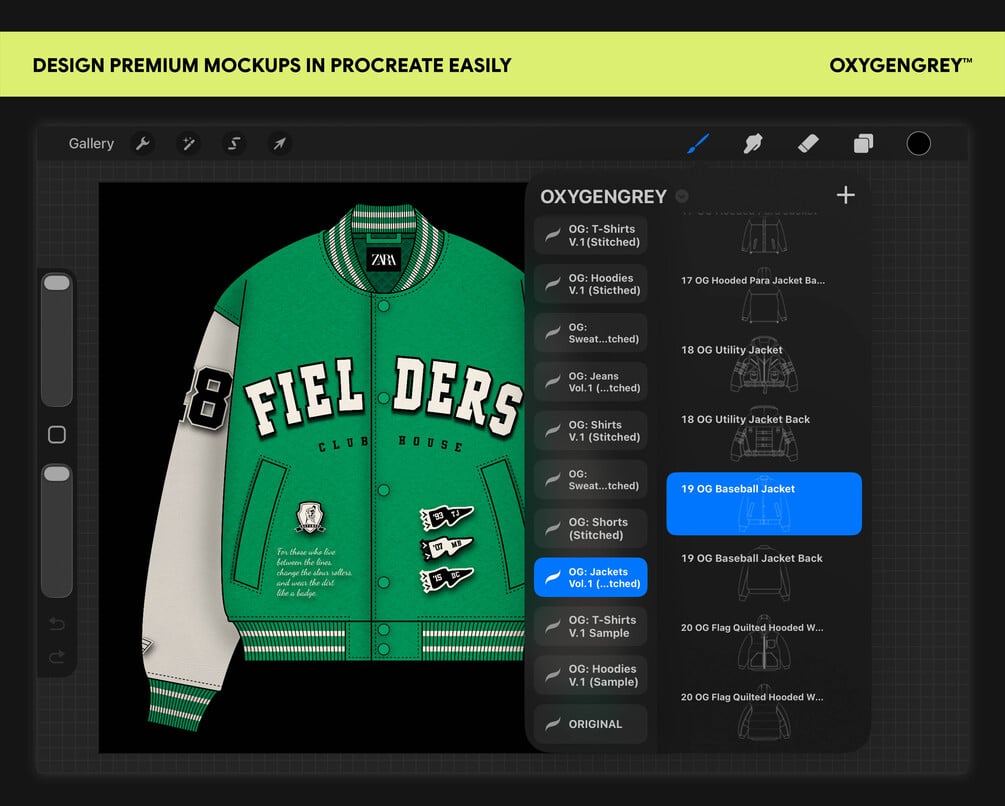Viewport: 1005px width, 806px height.
Task: Tap the Undo arrow on sidebar
Action: point(57,623)
